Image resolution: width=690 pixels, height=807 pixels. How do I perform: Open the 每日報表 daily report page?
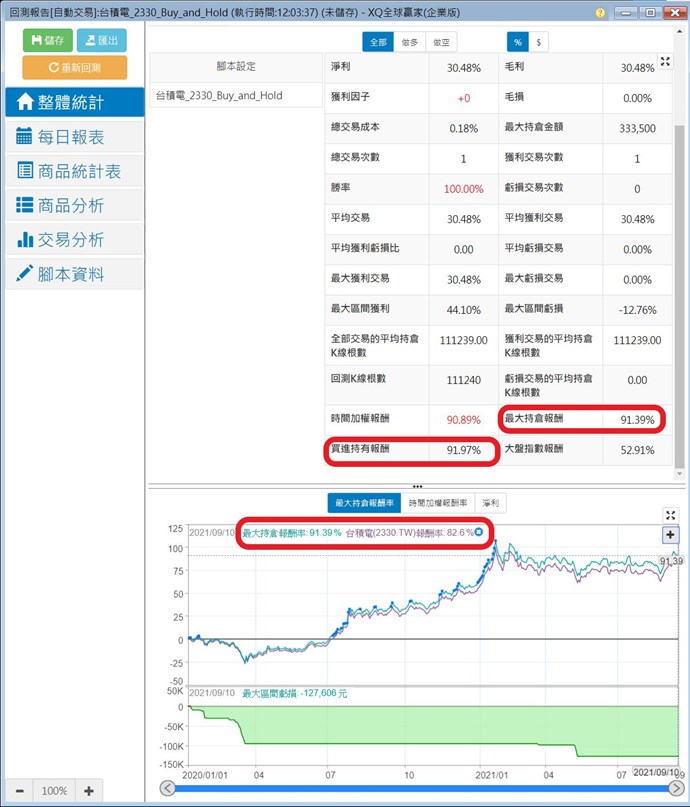pos(73,137)
